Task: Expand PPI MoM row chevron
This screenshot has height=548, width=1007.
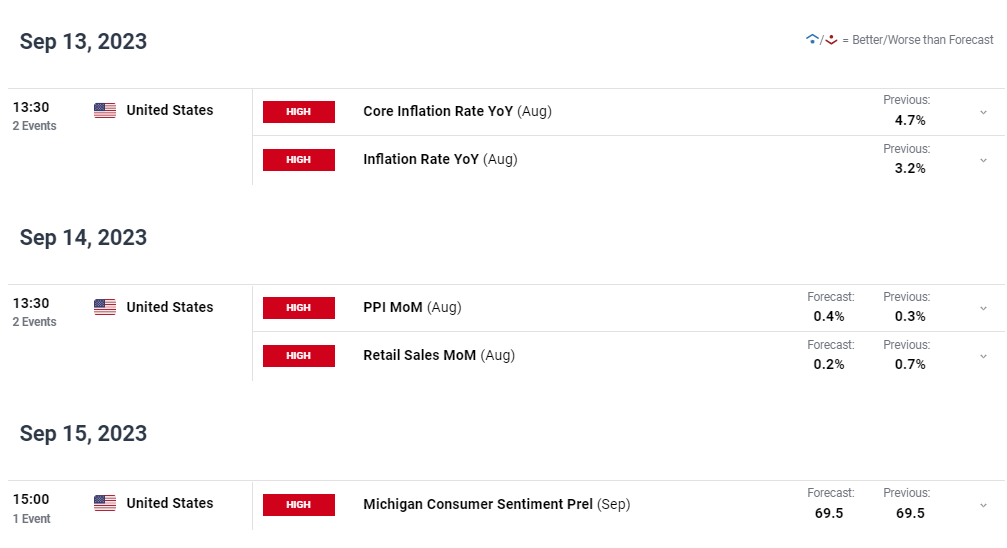Action: click(983, 308)
